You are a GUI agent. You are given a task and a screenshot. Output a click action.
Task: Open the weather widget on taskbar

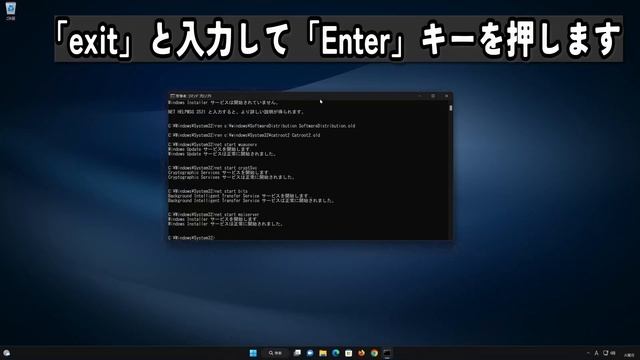pyautogui.click(x=7, y=353)
